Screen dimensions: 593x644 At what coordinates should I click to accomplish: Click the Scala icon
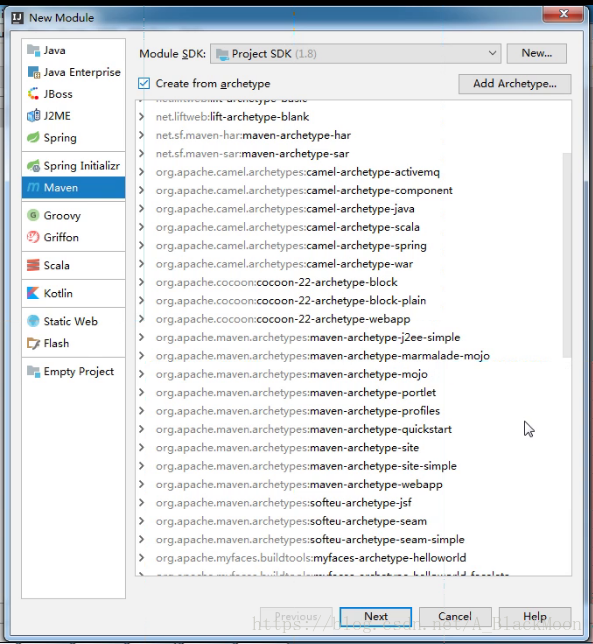pos(33,265)
